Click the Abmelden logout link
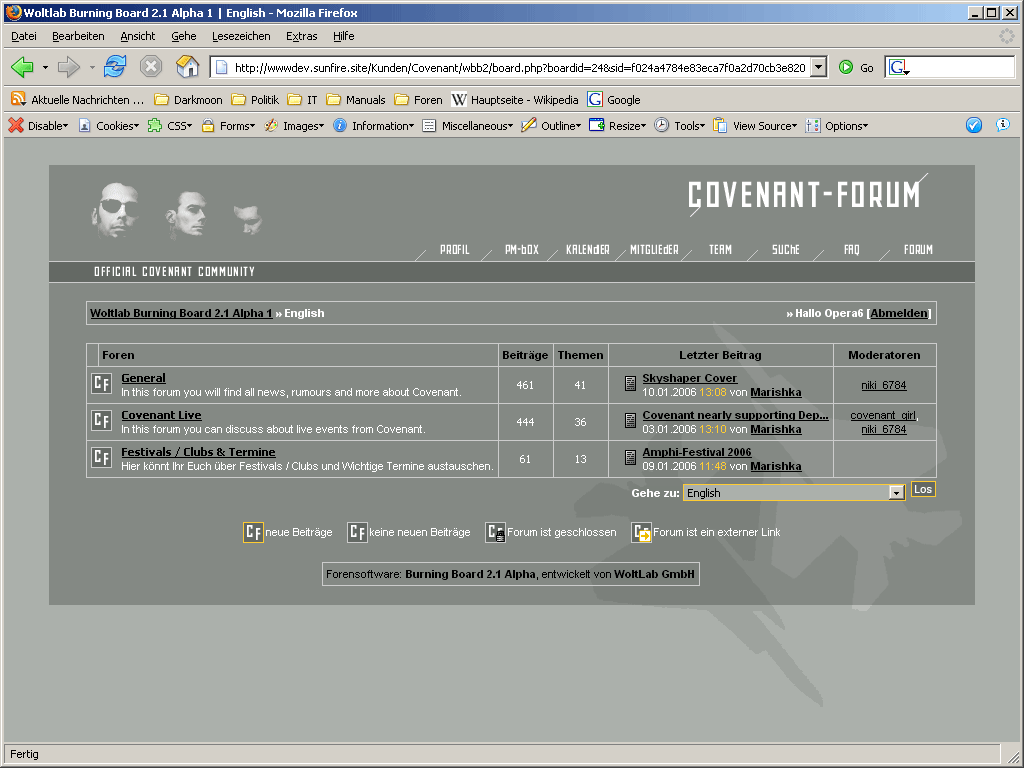Screen dimensions: 1024x768 [899, 313]
